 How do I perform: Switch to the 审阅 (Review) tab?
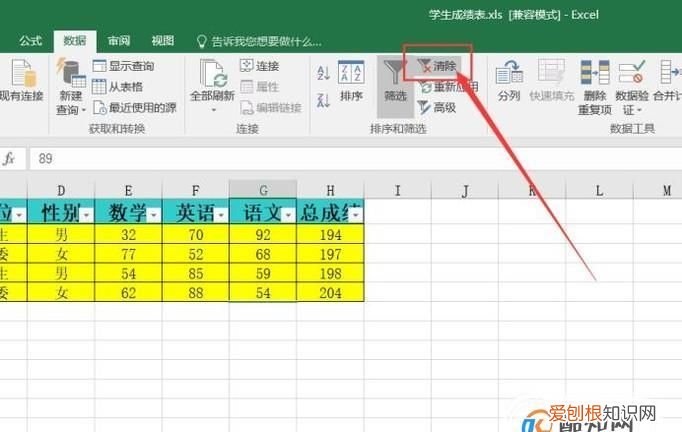coord(119,41)
